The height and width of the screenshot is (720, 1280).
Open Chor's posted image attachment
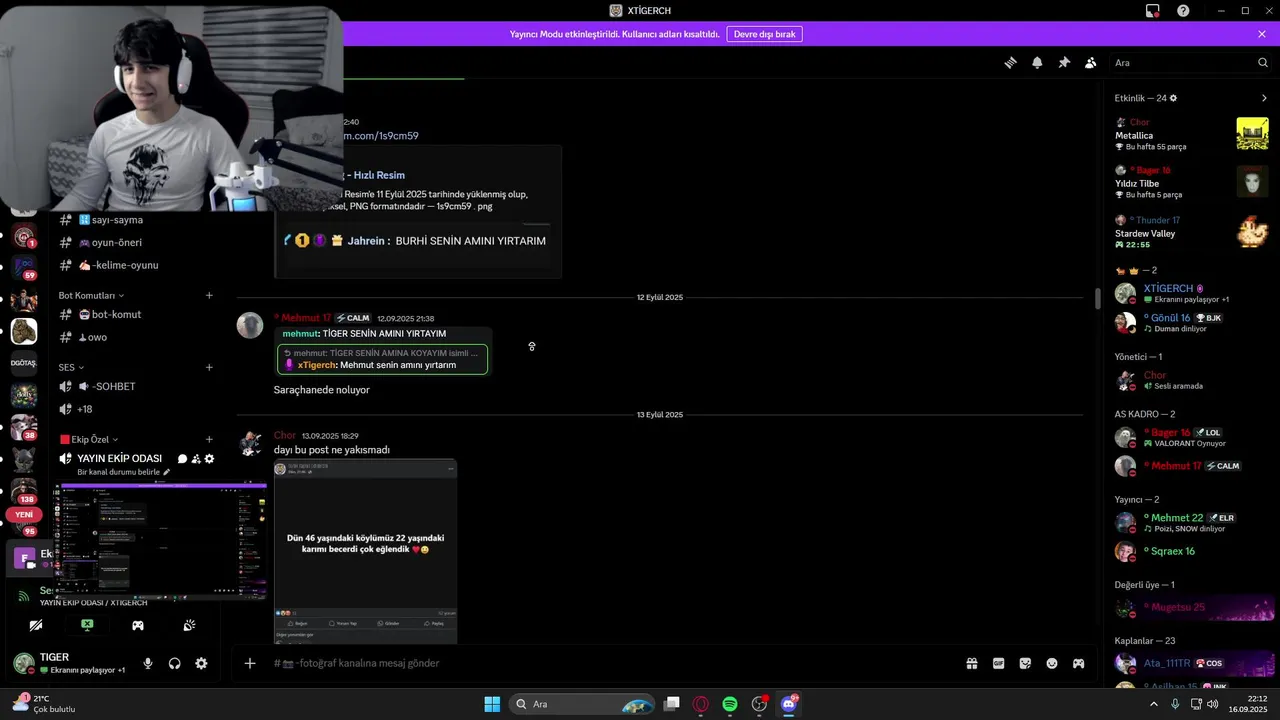pos(365,550)
